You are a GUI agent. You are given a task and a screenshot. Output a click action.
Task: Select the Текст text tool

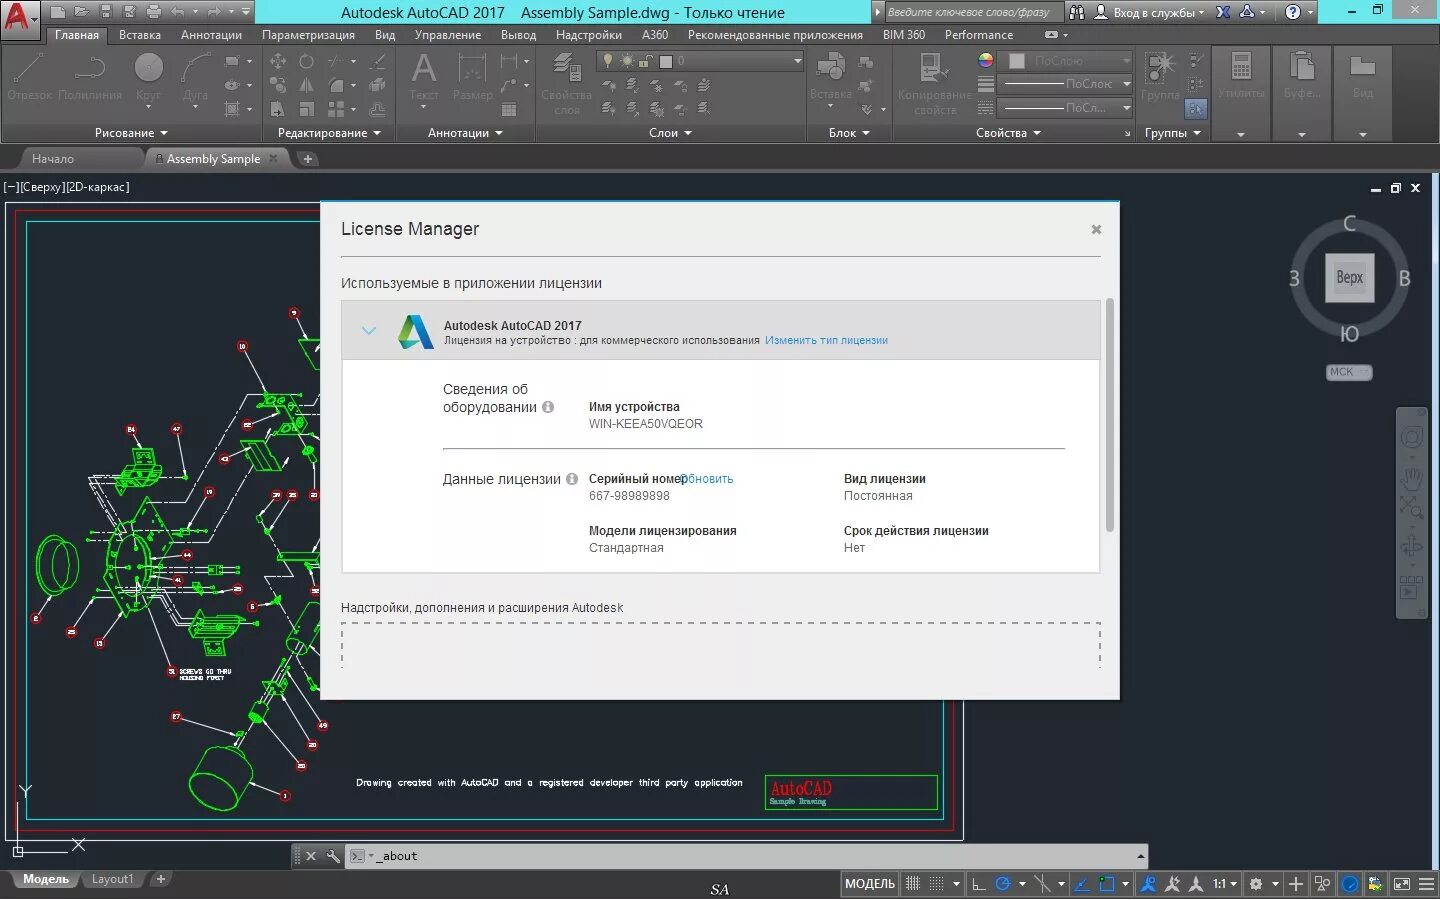coord(424,78)
